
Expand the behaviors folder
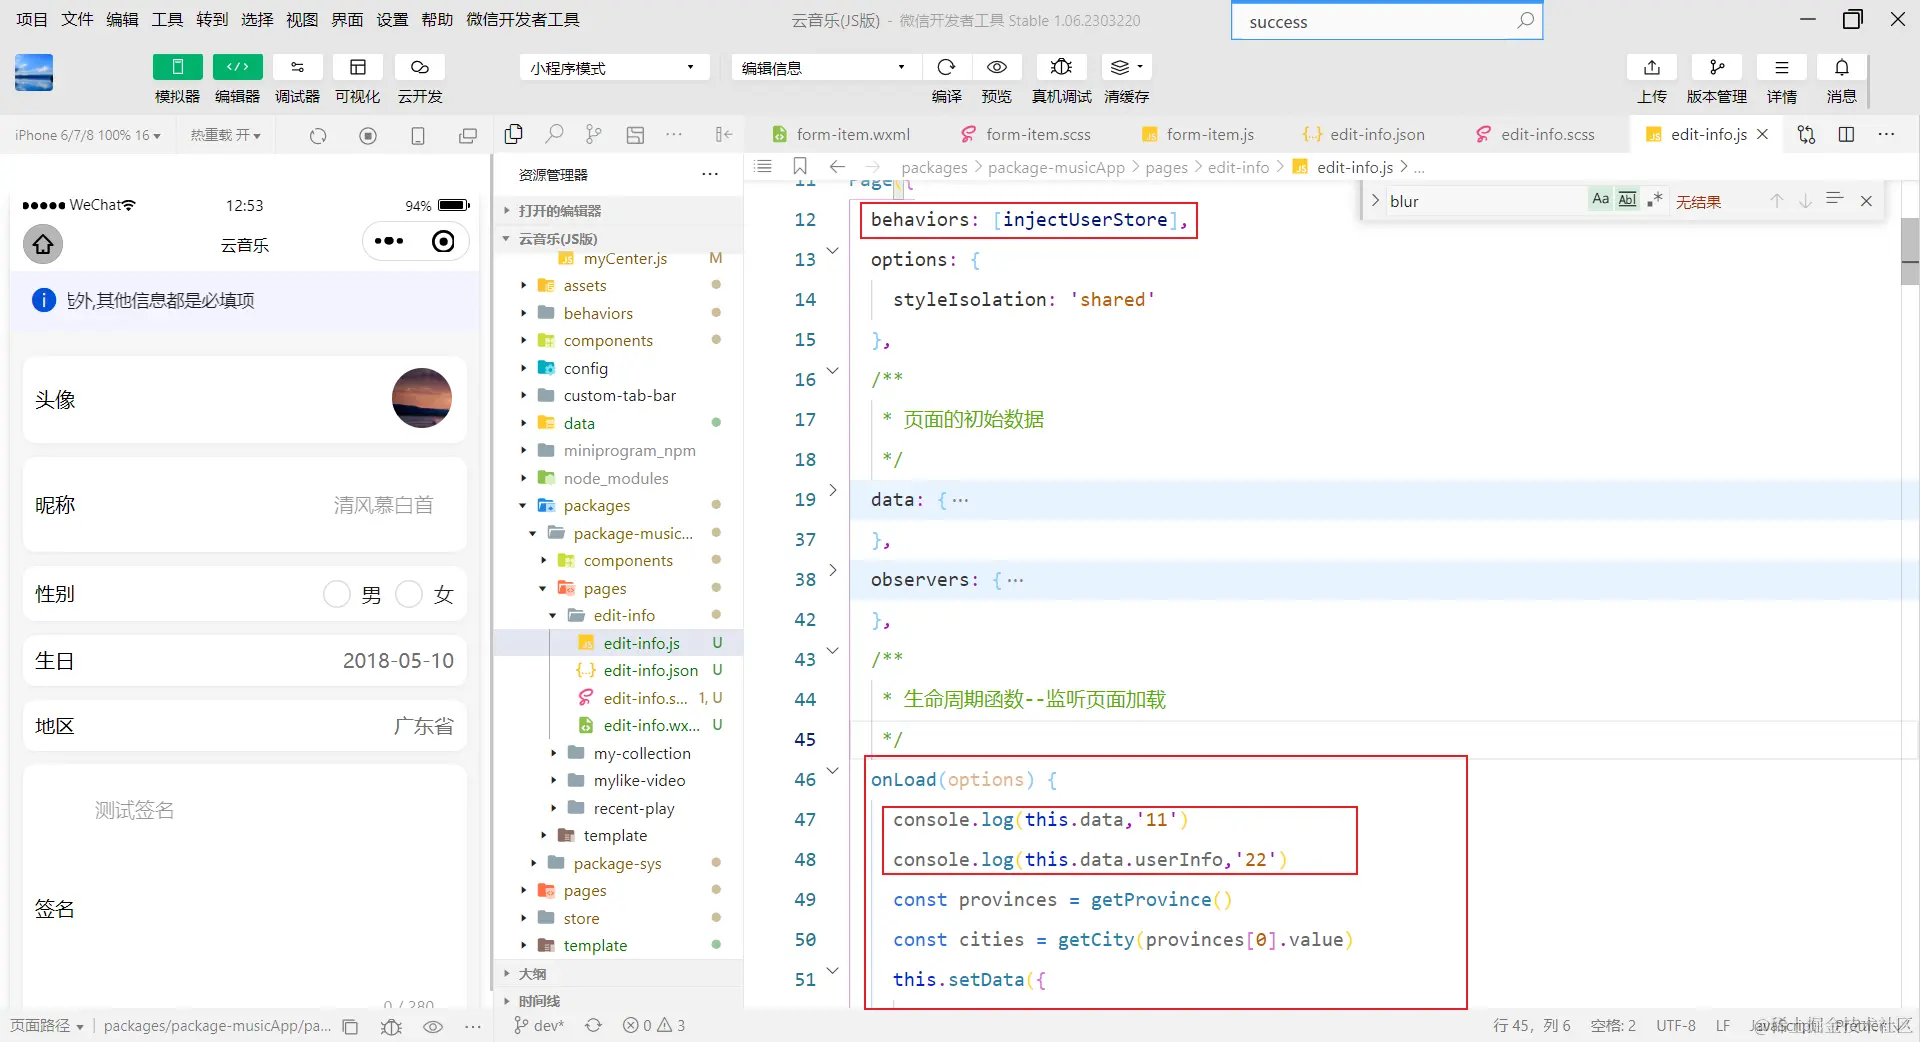[597, 313]
